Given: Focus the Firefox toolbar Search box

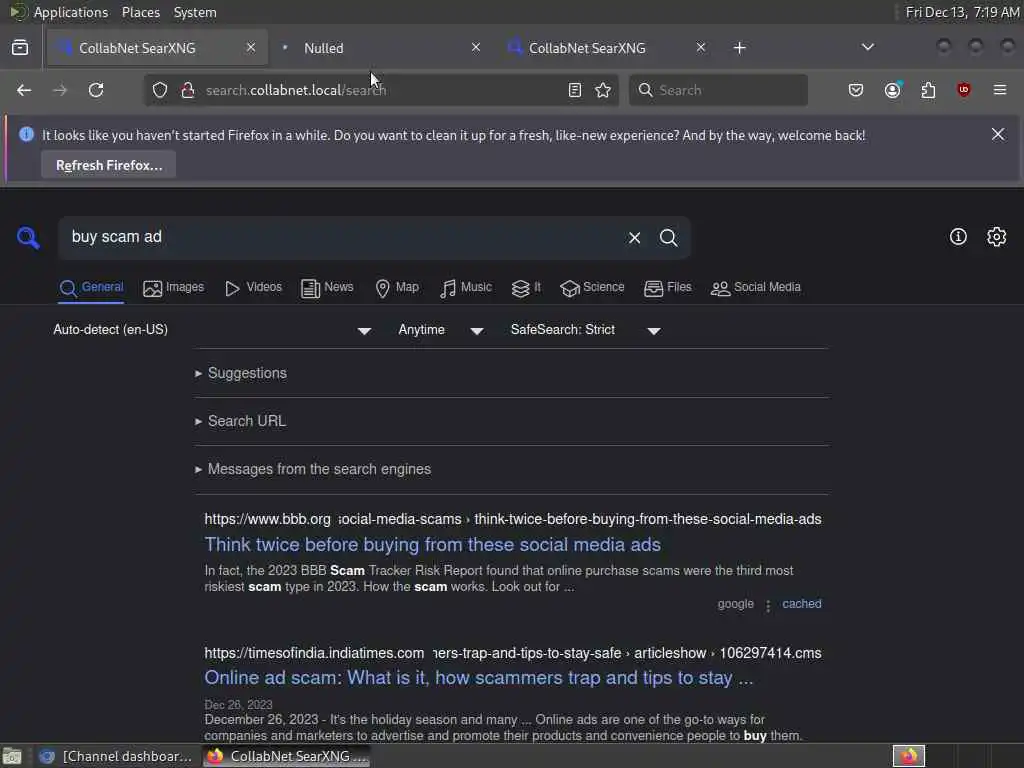Looking at the screenshot, I should point(718,90).
